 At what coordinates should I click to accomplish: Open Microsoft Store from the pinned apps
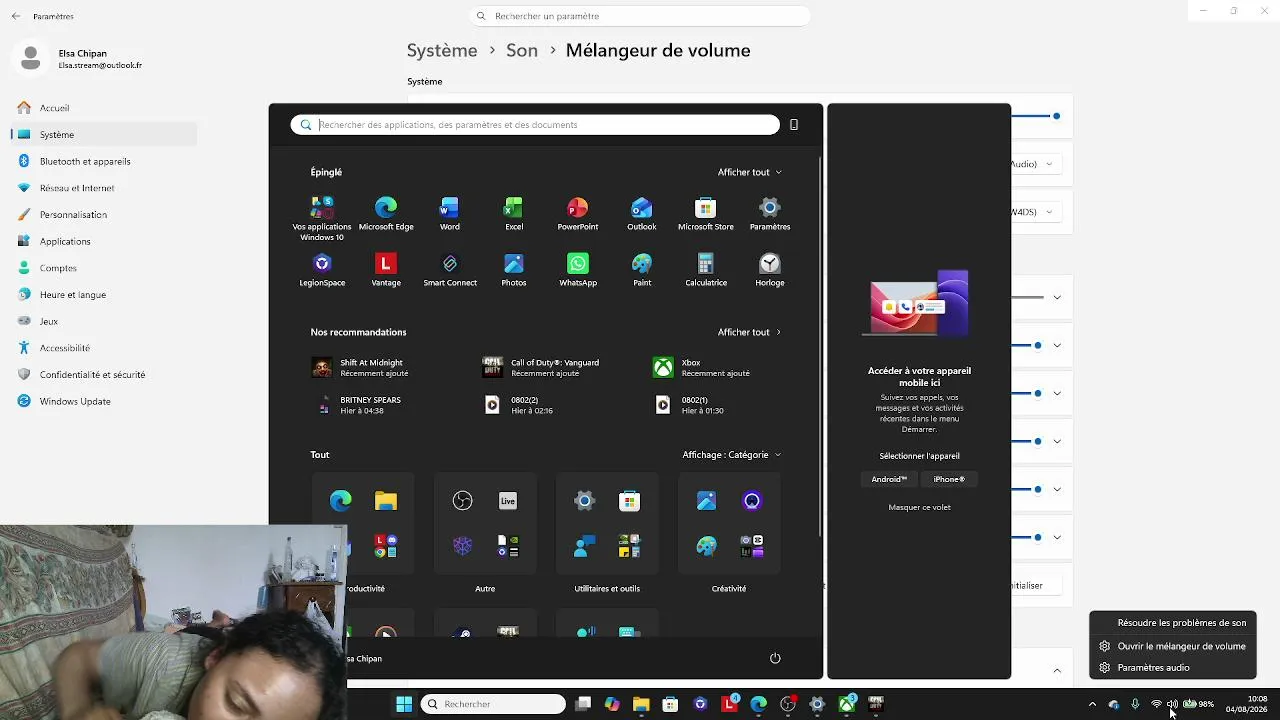[x=706, y=213]
